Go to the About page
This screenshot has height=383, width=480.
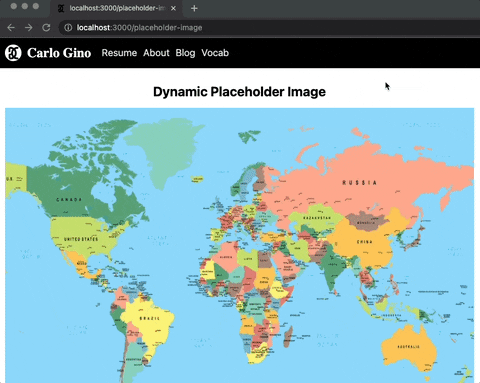pyautogui.click(x=156, y=53)
